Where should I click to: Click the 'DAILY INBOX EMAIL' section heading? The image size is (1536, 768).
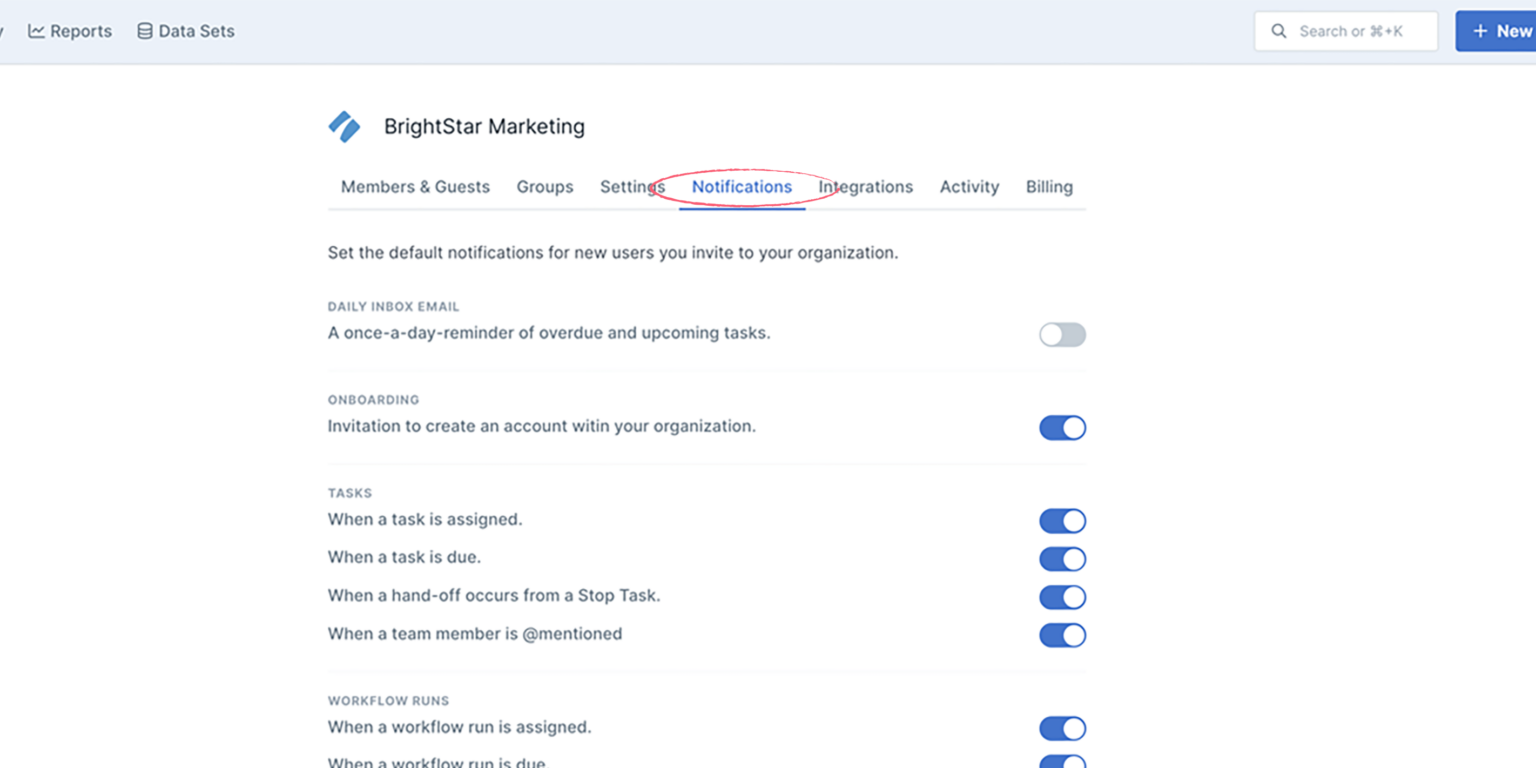(x=393, y=307)
